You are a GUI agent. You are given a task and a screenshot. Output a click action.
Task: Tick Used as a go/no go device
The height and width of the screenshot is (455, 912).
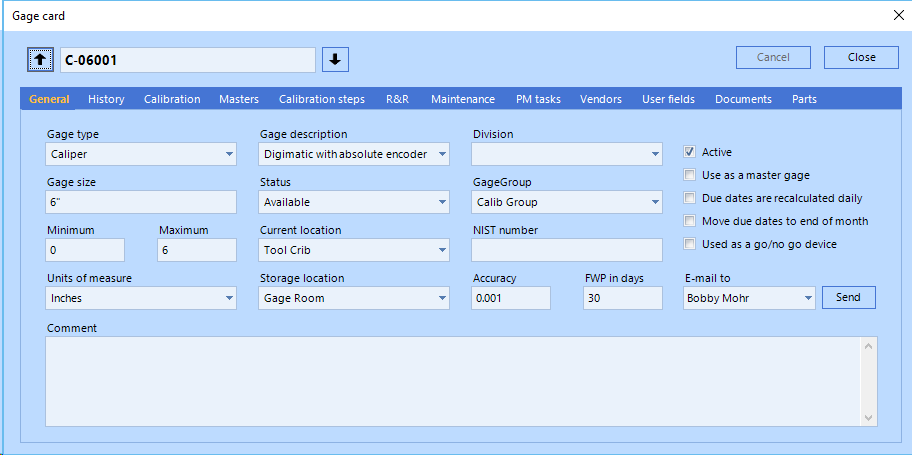coord(689,244)
